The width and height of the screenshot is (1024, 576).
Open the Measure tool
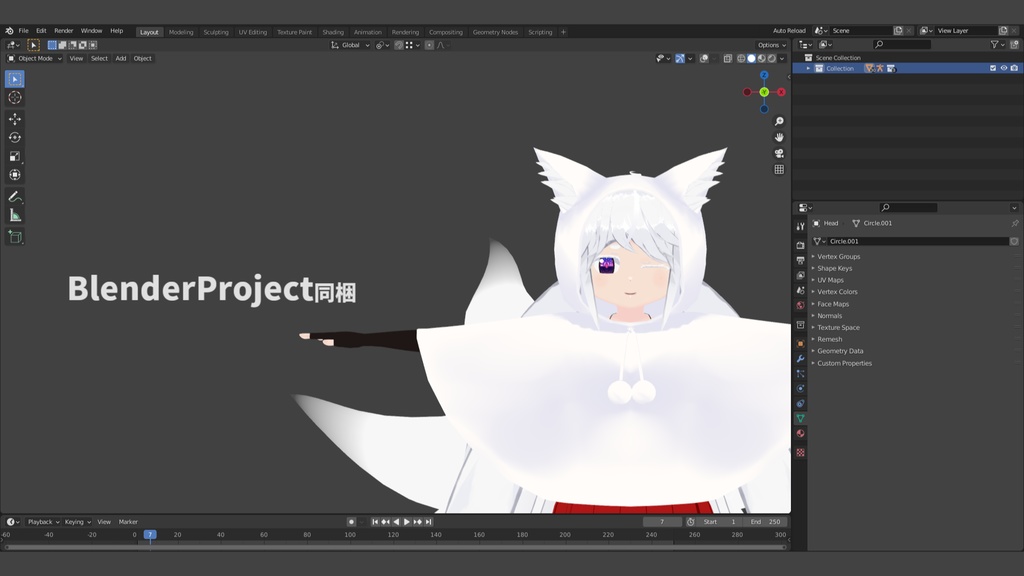click(x=15, y=213)
